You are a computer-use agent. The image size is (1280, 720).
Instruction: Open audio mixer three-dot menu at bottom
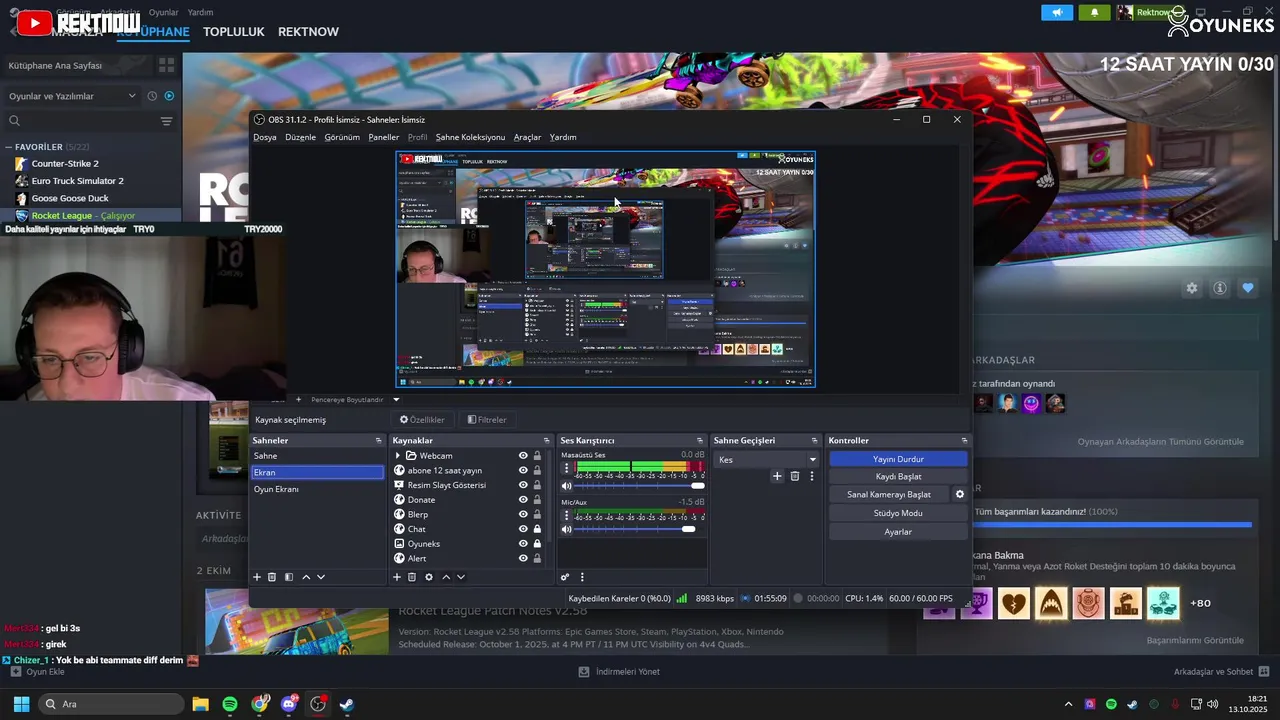coord(582,577)
